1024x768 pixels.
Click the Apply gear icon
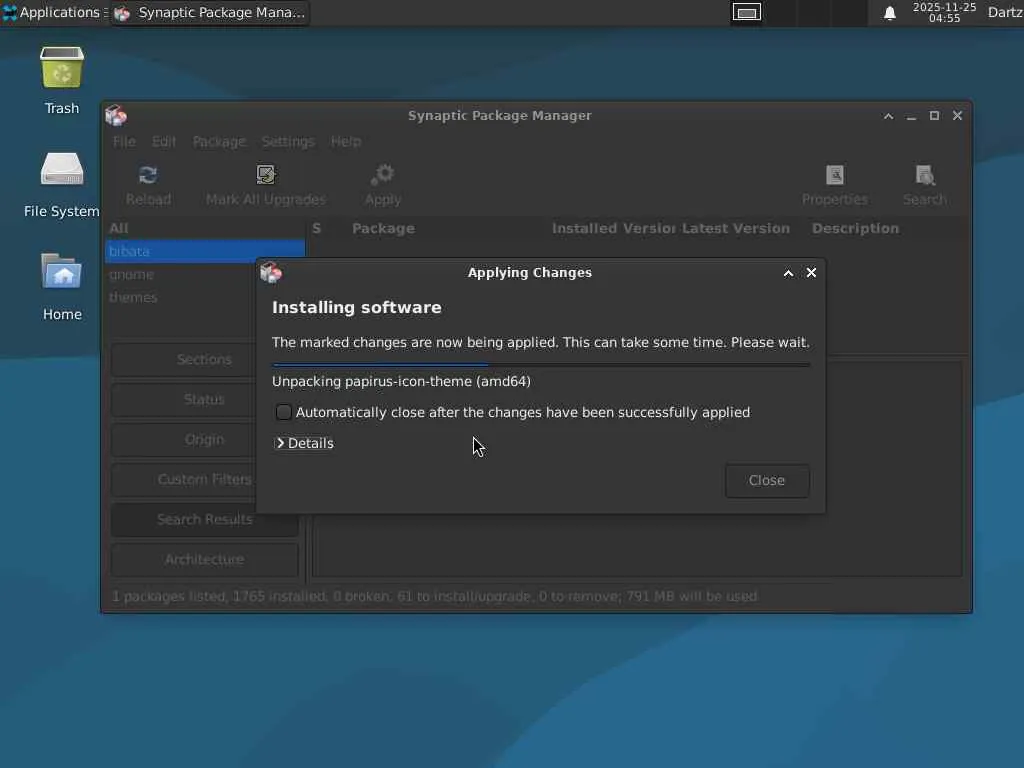point(383,175)
